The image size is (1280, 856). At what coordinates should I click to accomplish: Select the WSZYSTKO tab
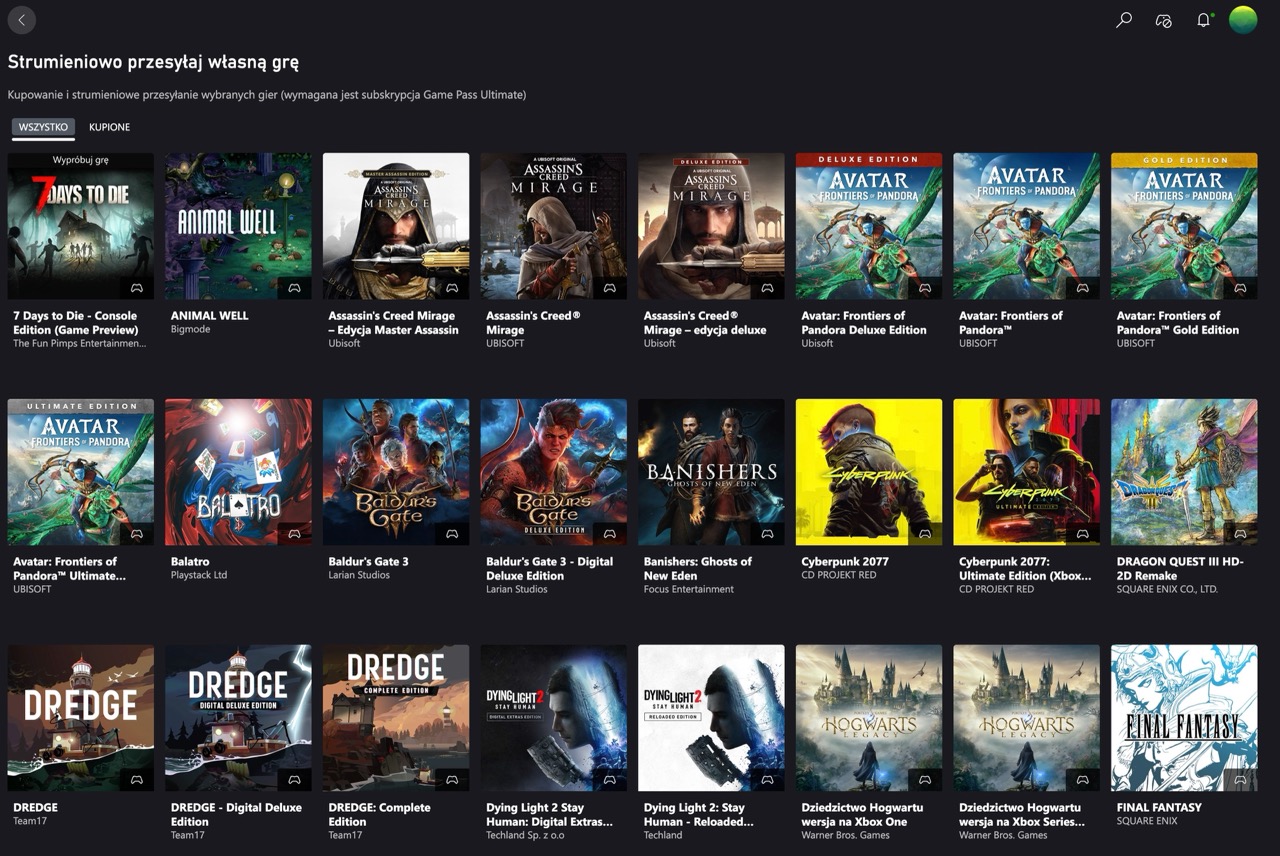pyautogui.click(x=43, y=127)
